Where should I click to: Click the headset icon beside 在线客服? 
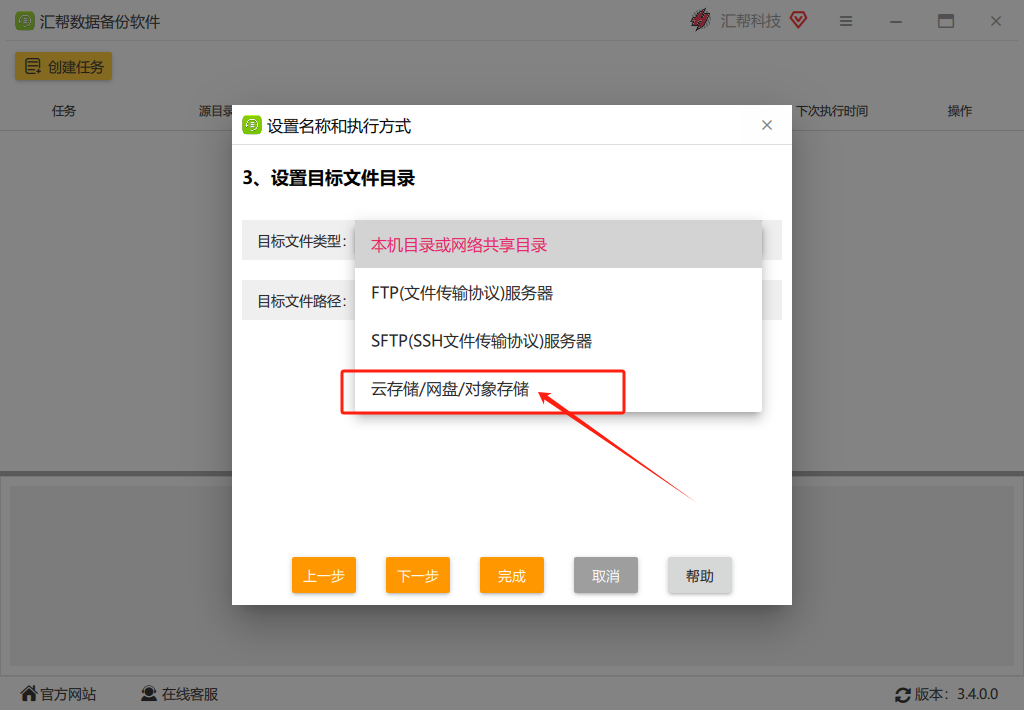(150, 692)
